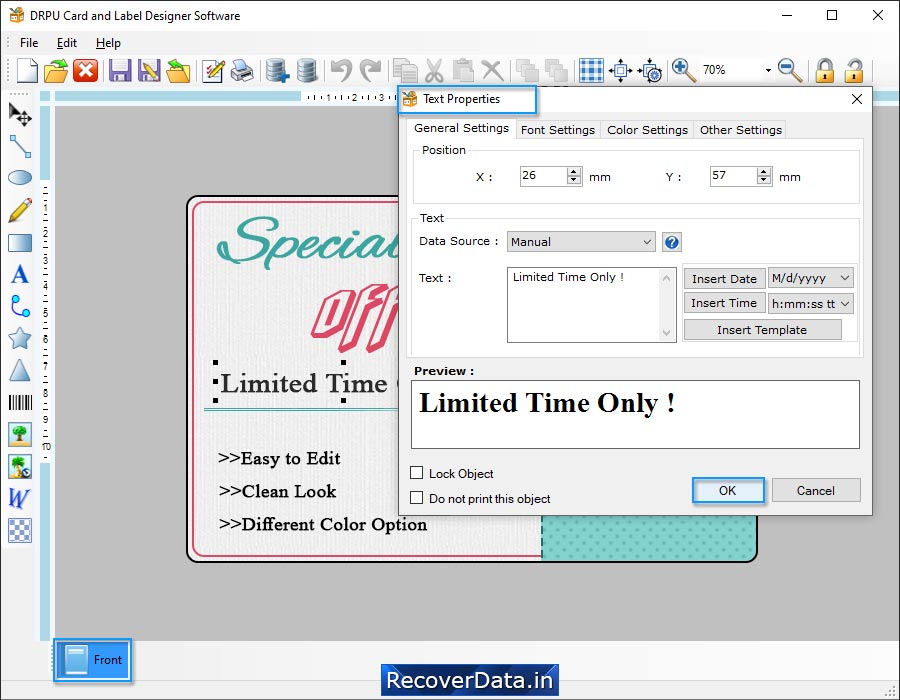This screenshot has width=900, height=700.
Task: Click the checkered pattern background tool
Action: pos(20,530)
